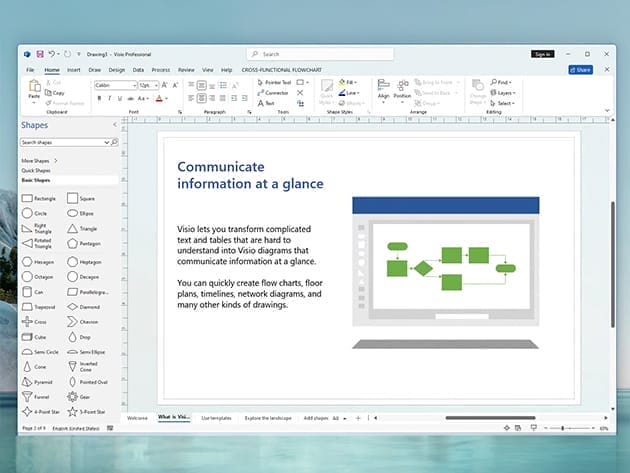Screen dimensions: 630x473
Task: Open the font name dropdown (Calibri)
Action: (115, 86)
